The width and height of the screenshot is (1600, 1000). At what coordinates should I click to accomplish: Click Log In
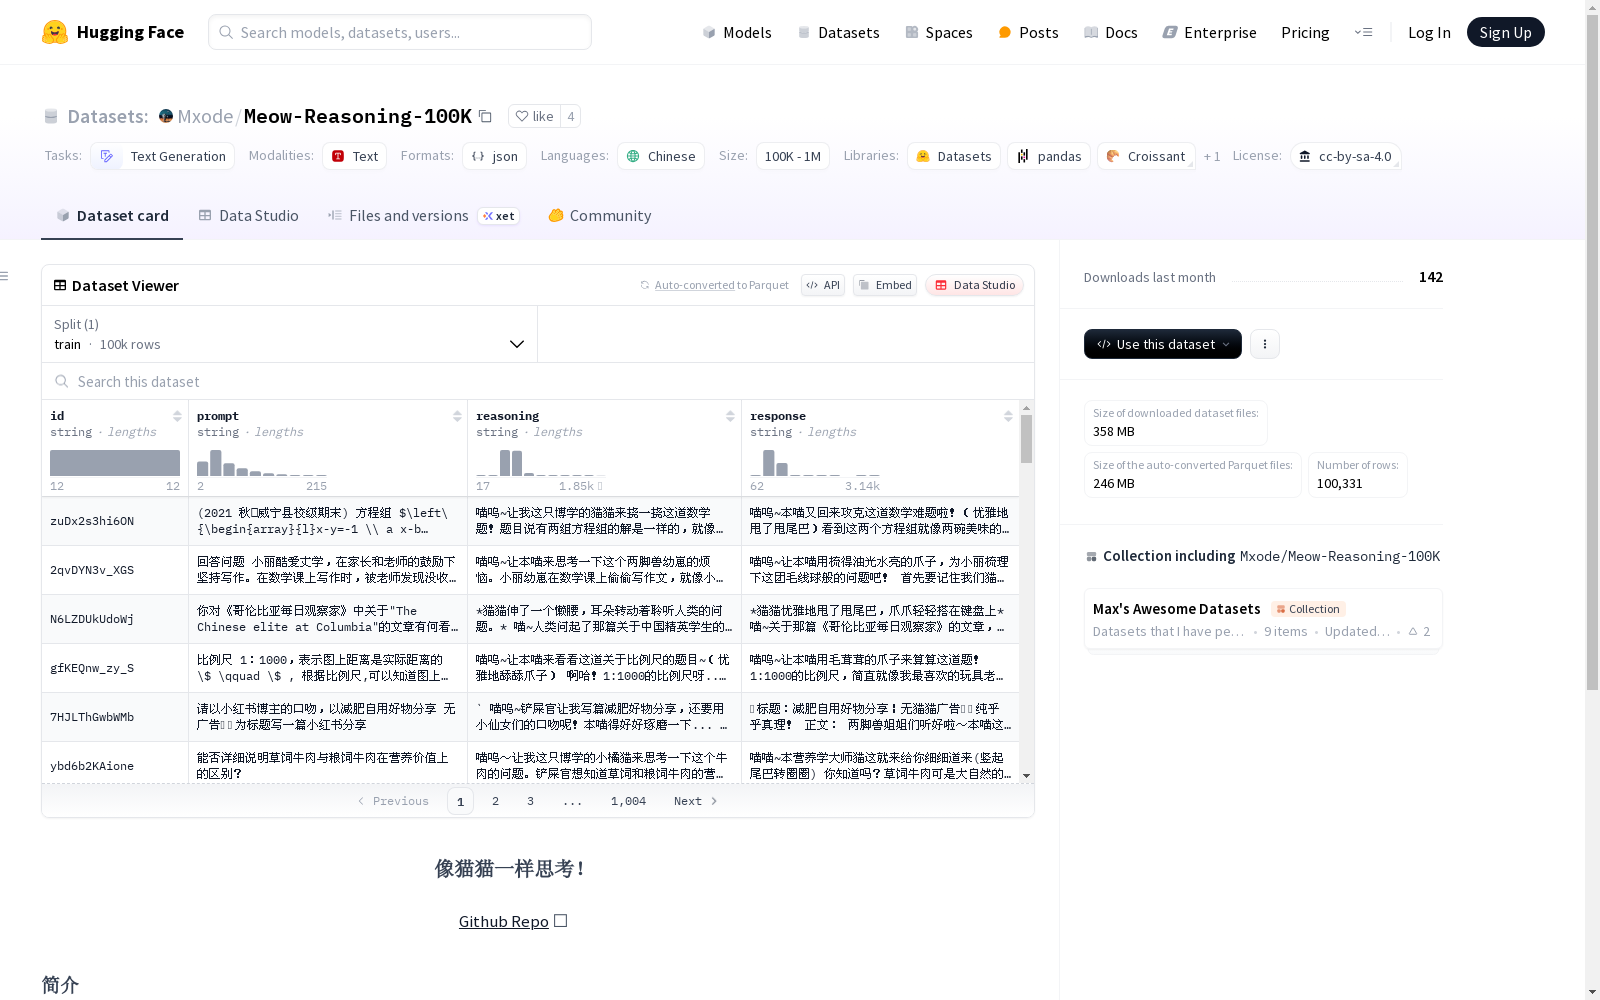point(1429,32)
